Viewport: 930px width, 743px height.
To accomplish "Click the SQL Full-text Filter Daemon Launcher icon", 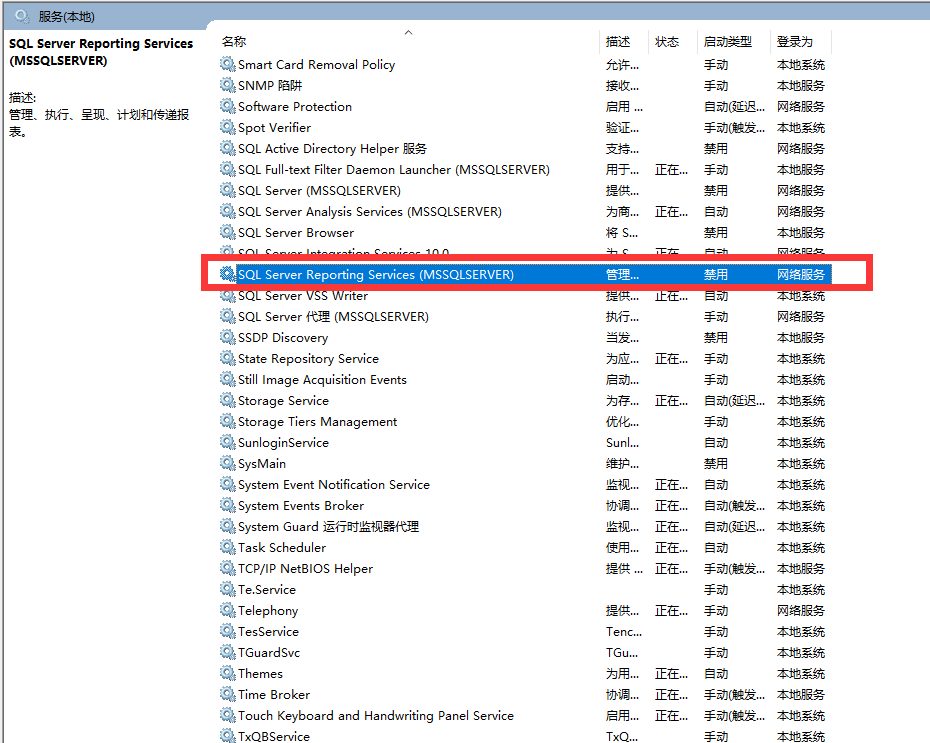I will (228, 169).
